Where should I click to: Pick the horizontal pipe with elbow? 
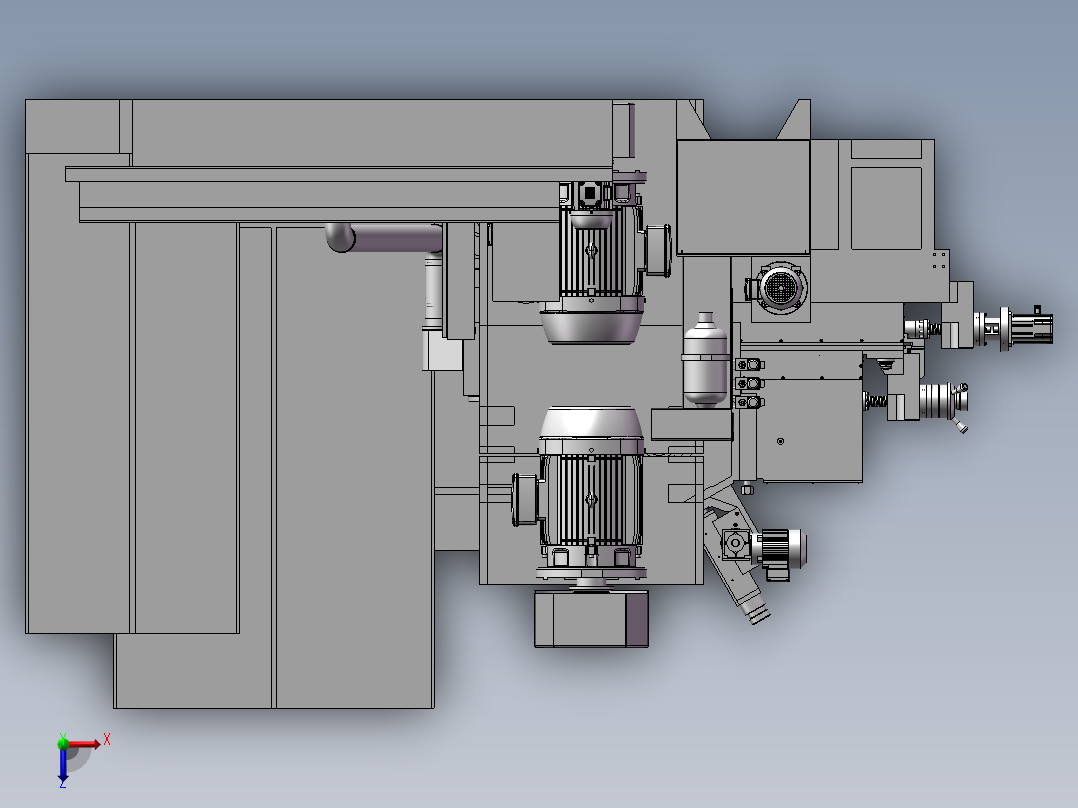pyautogui.click(x=384, y=237)
